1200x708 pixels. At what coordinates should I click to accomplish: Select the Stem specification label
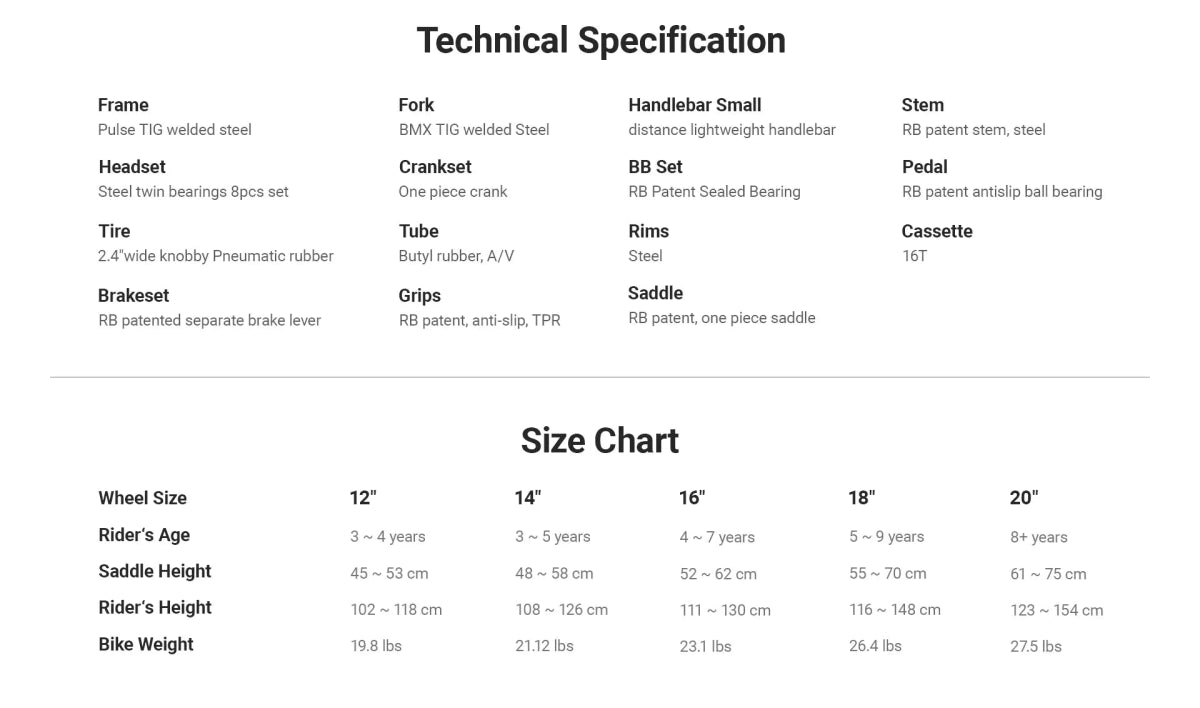tap(922, 105)
